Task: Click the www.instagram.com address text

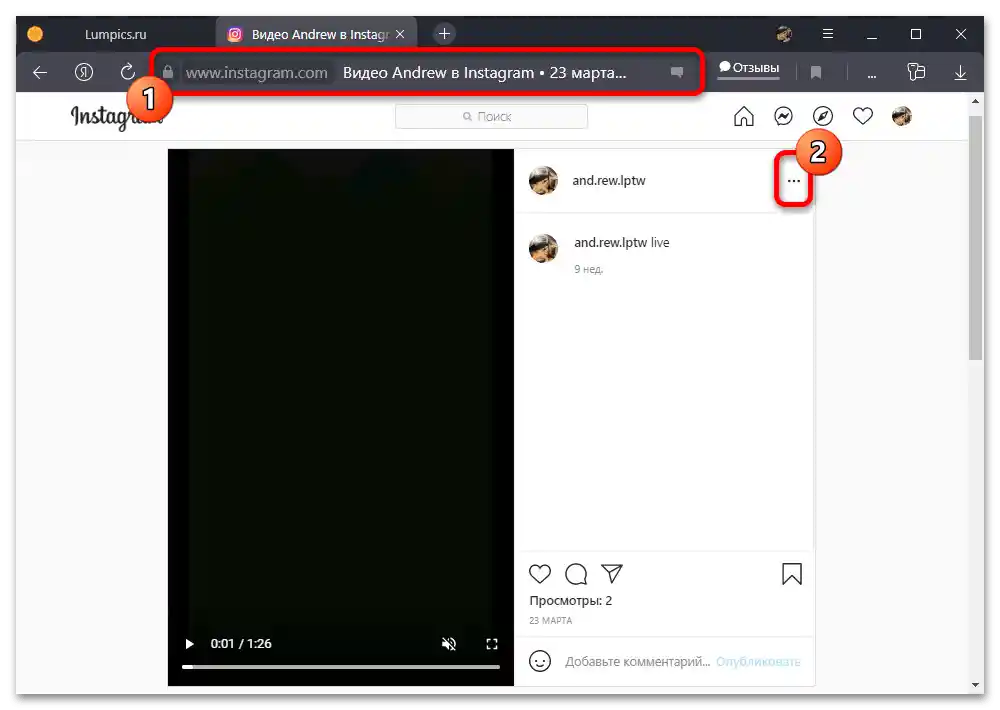Action: tap(256, 73)
